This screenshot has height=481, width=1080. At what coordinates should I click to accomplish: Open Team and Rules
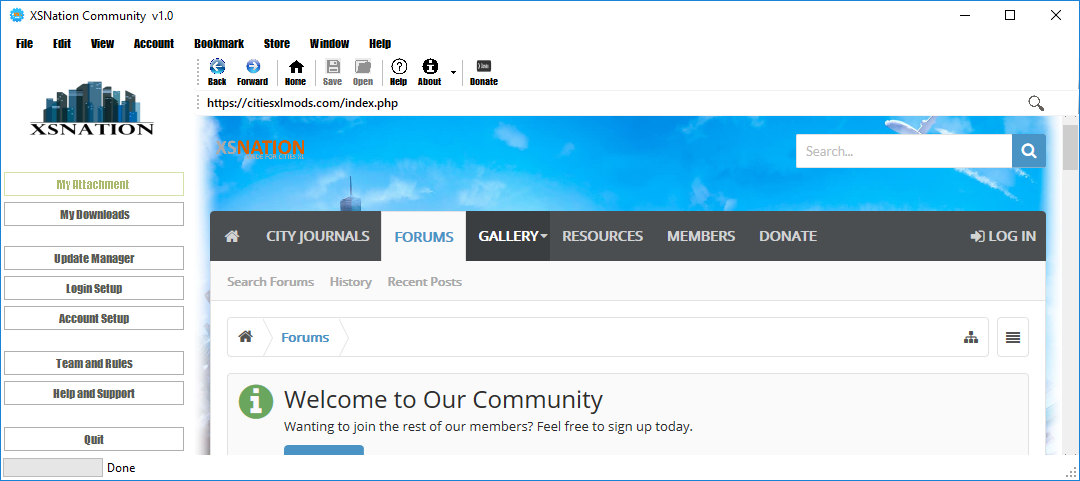coord(94,363)
